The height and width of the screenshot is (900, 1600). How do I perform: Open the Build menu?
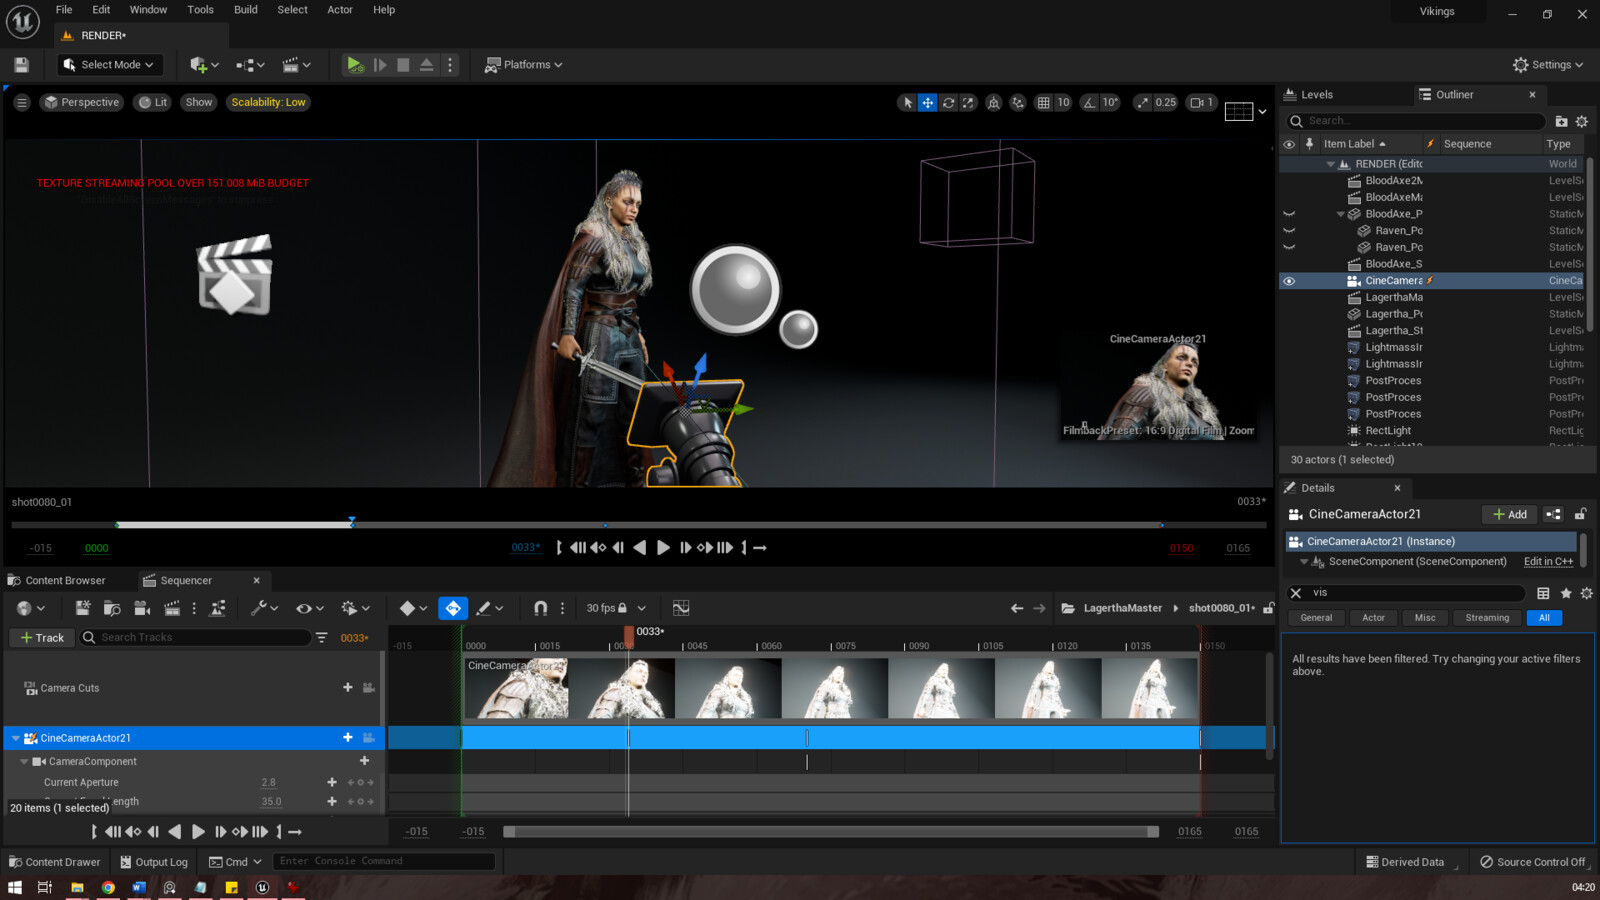246,10
